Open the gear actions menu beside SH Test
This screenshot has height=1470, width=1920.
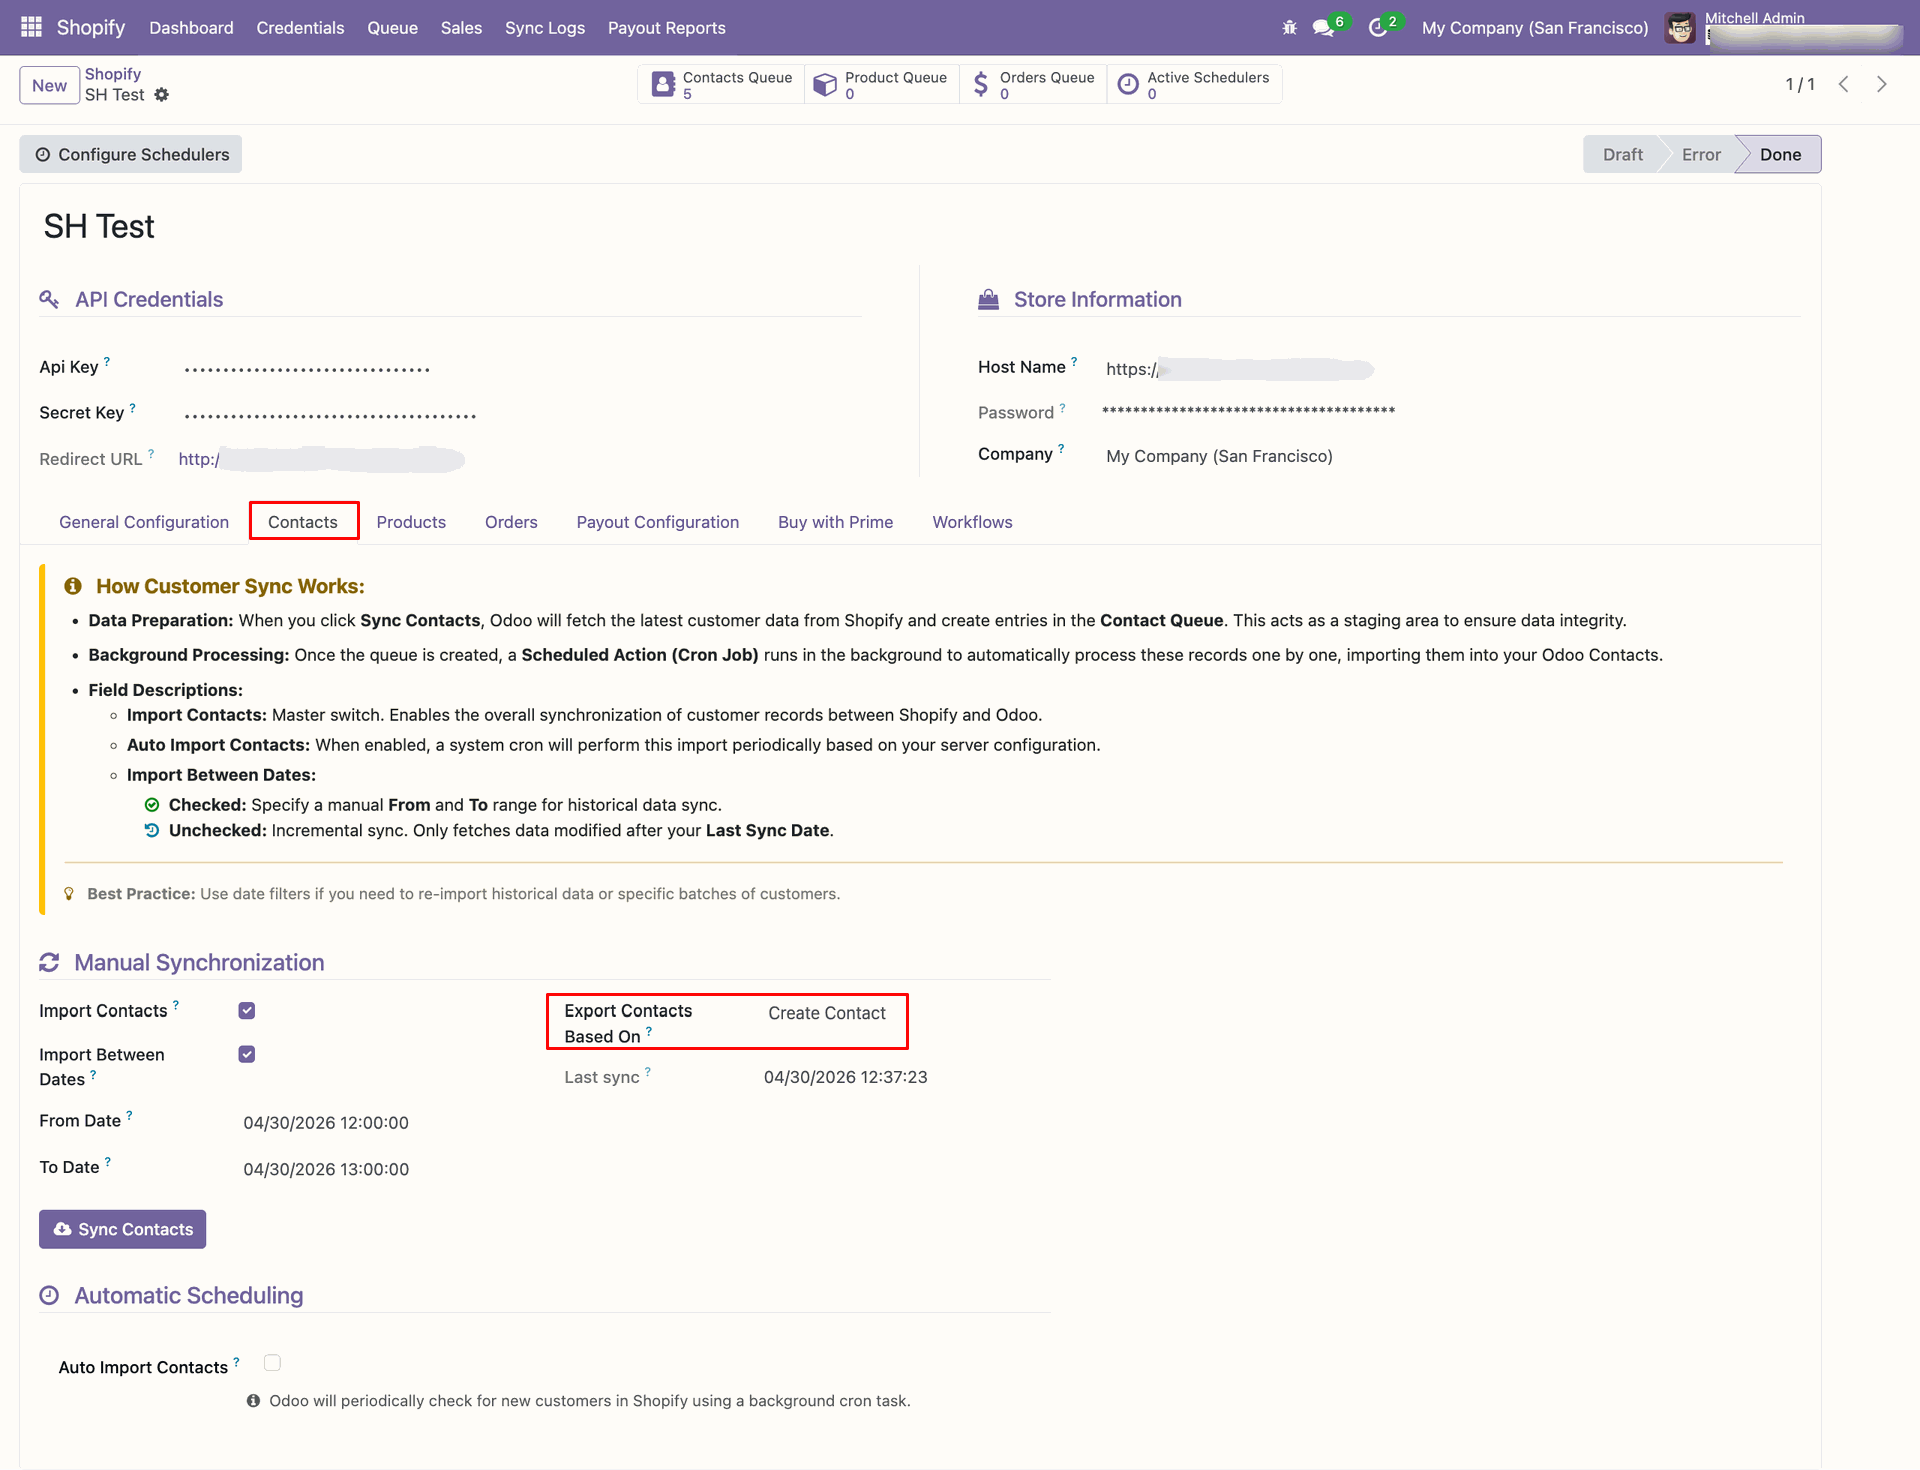click(162, 95)
